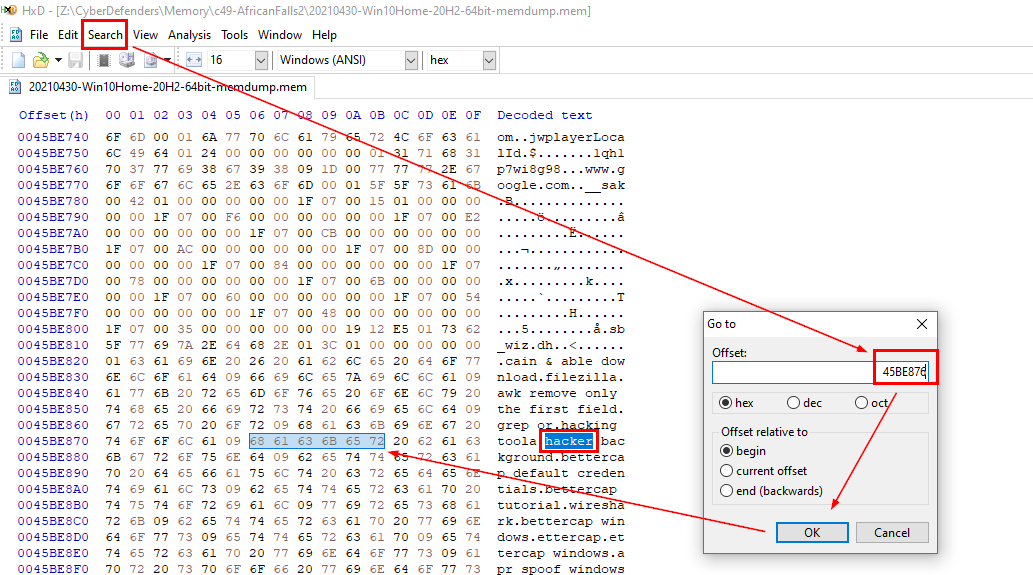The image size is (1033, 575).
Task: Click decoded text 'kground.betterca'
Action: tap(561, 456)
